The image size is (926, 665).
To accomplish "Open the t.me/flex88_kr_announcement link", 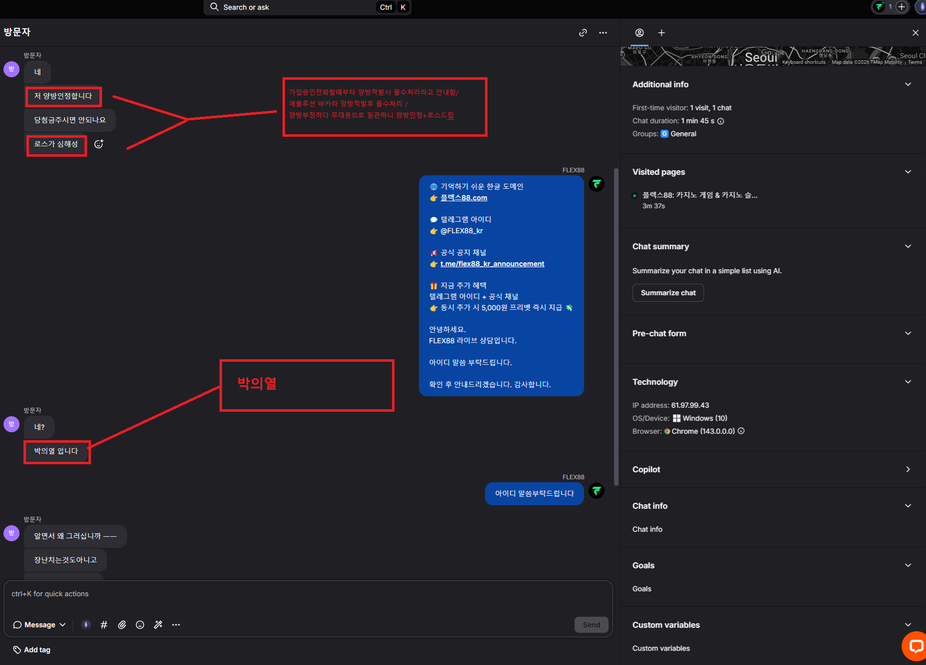I will [492, 264].
